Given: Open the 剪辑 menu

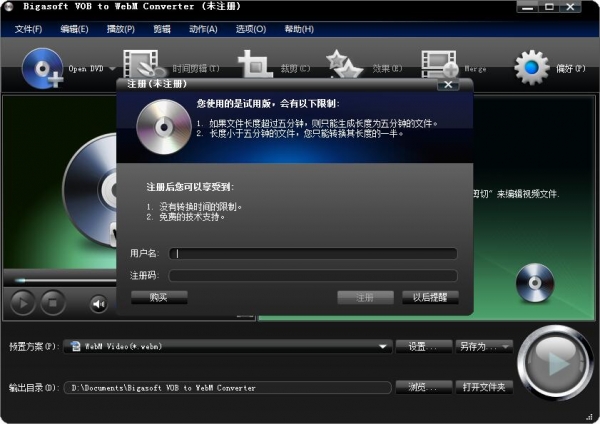Looking at the screenshot, I should click(x=162, y=29).
